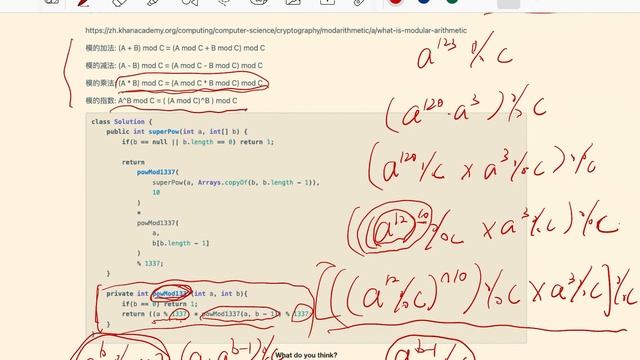Open the khanacademy modular-arithmetic URL
640x360 pixels.
click(x=276, y=30)
